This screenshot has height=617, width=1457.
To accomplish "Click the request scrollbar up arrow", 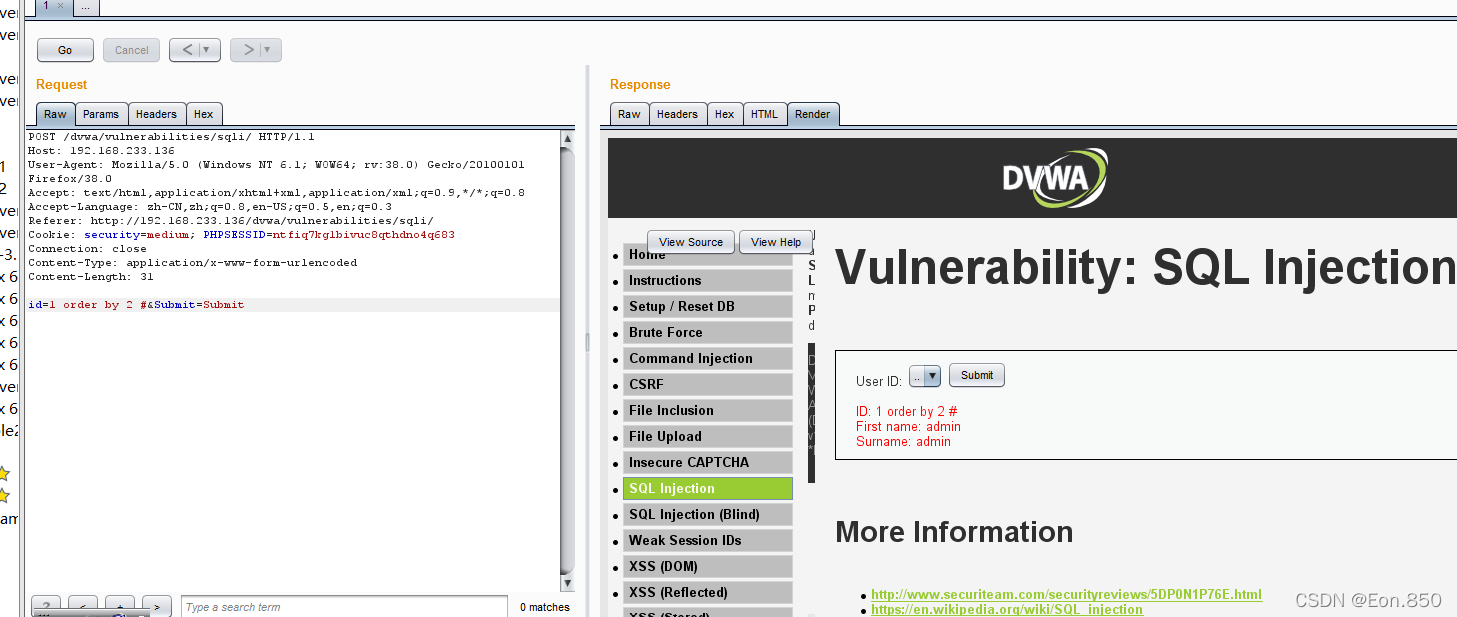I will point(568,138).
